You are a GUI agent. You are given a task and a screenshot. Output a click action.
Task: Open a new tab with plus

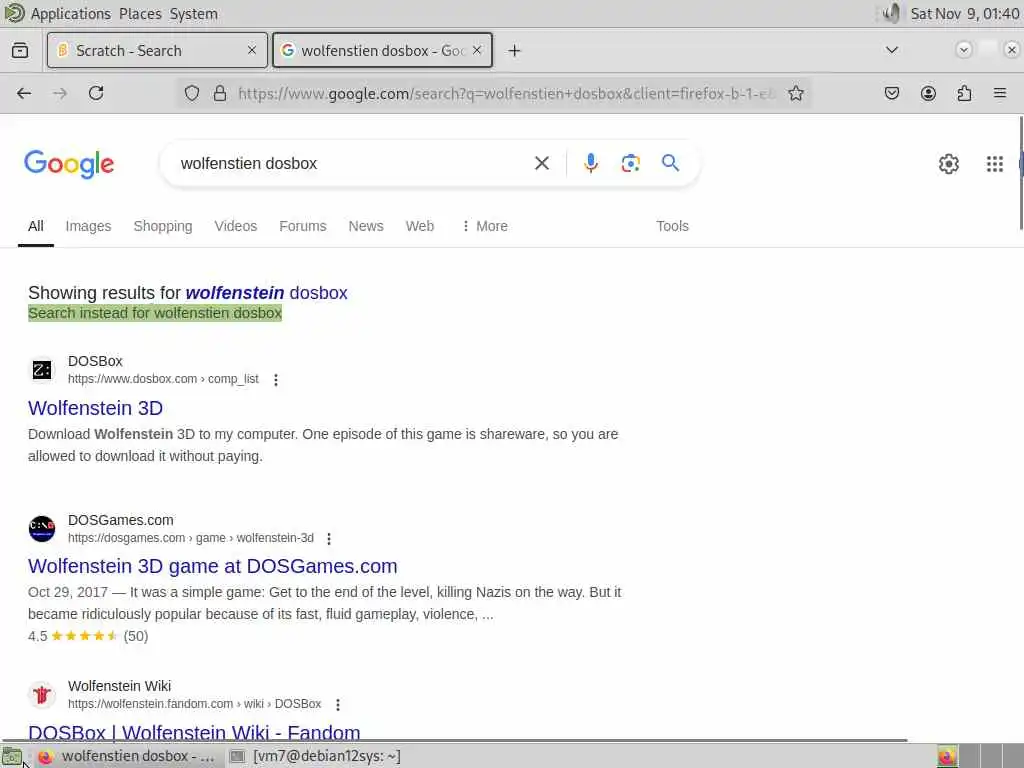pos(515,50)
